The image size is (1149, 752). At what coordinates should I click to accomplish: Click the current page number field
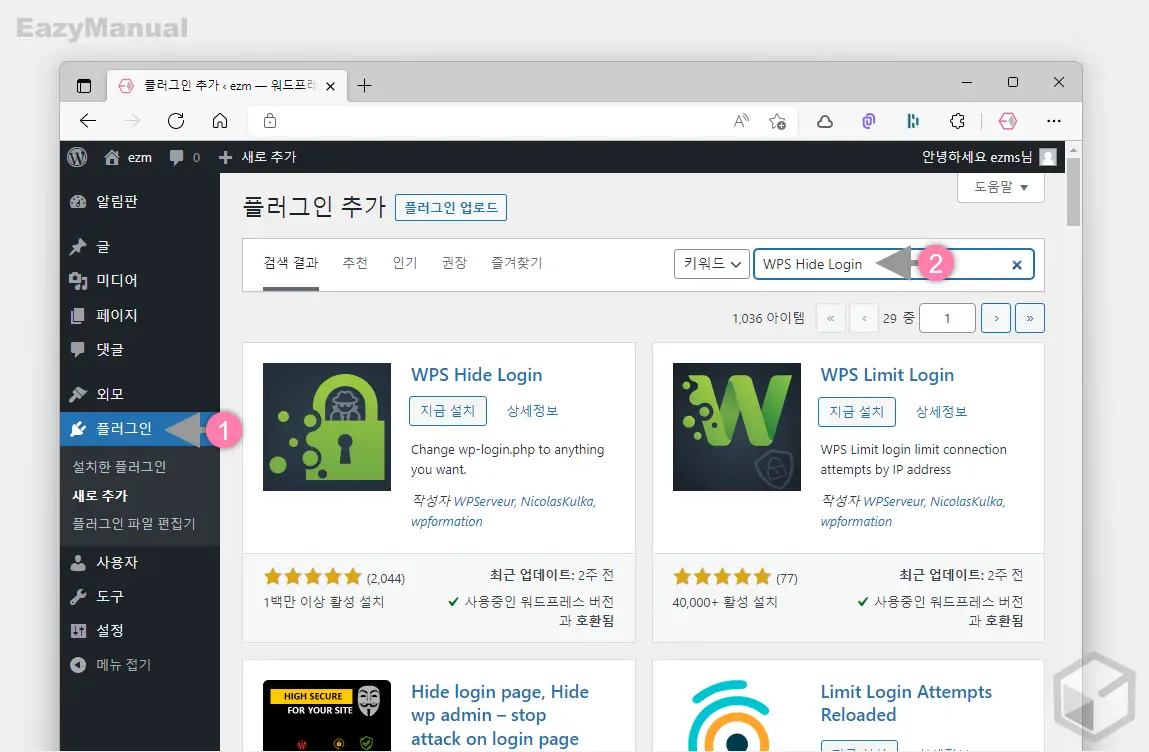tap(947, 318)
